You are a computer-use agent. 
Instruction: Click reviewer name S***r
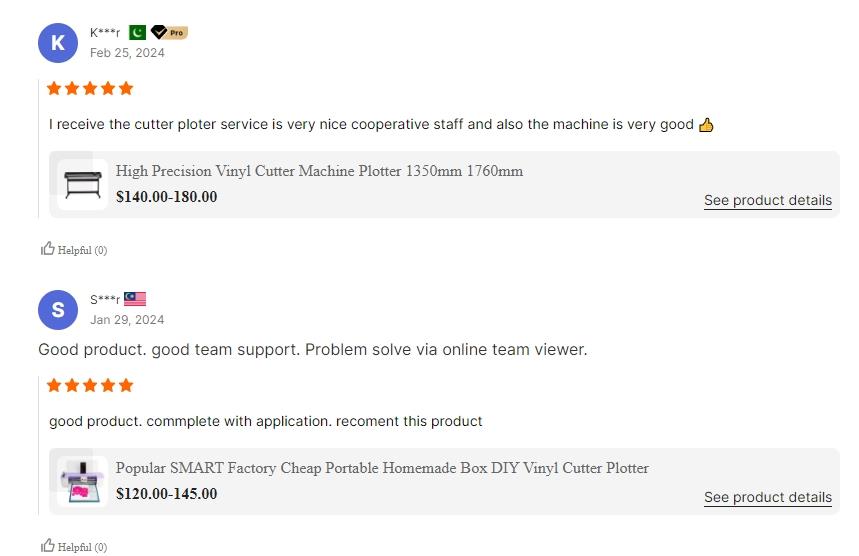coord(105,299)
